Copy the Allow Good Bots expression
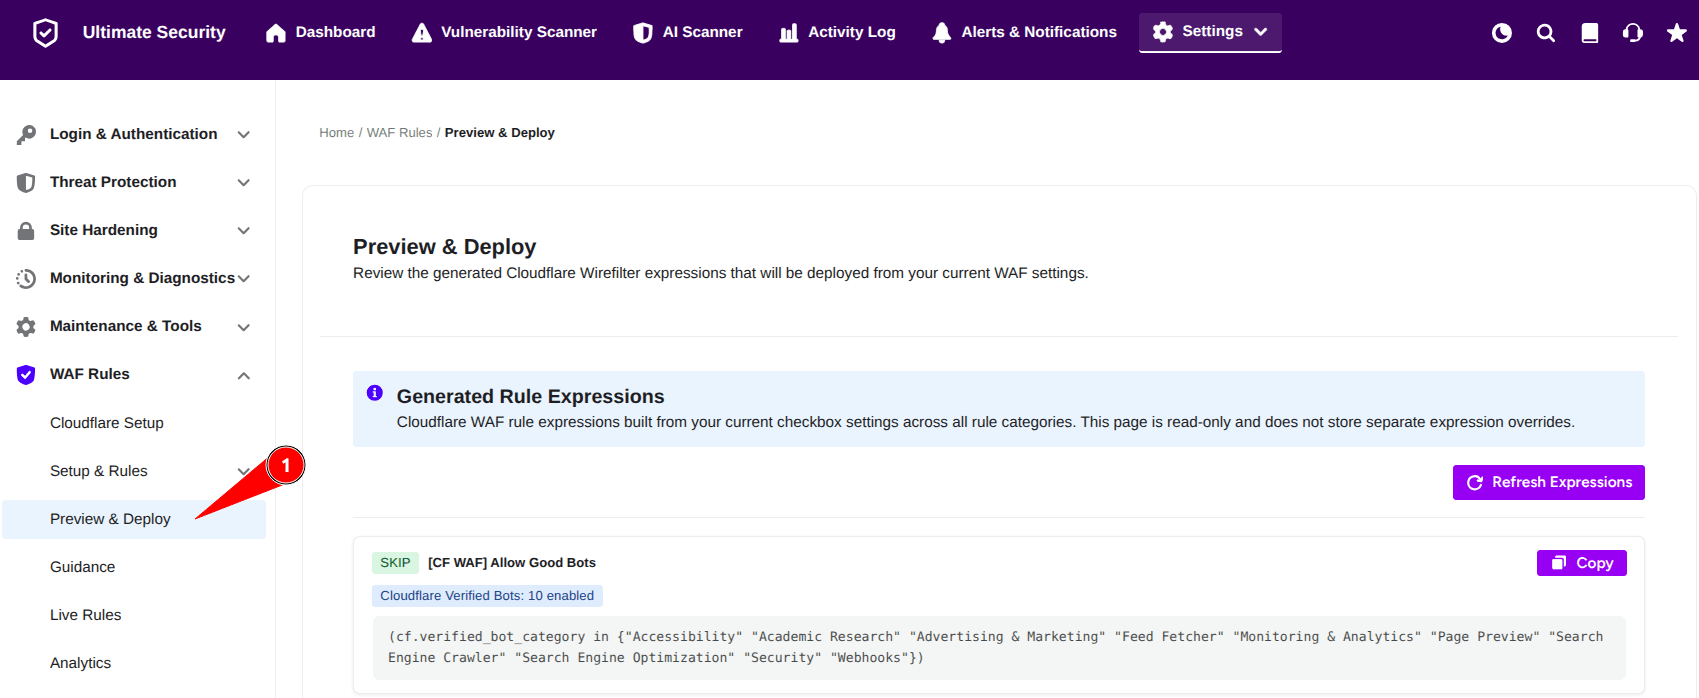 click(x=1582, y=563)
